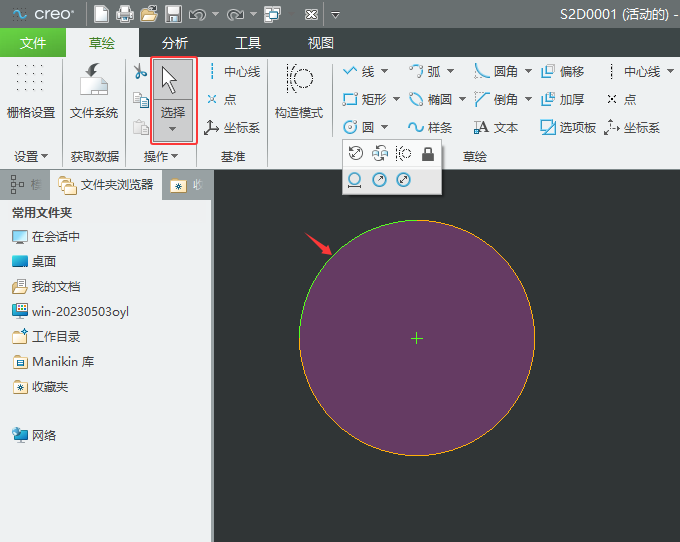Select the 圆角 fillet tool
The width and height of the screenshot is (680, 542).
click(x=496, y=72)
